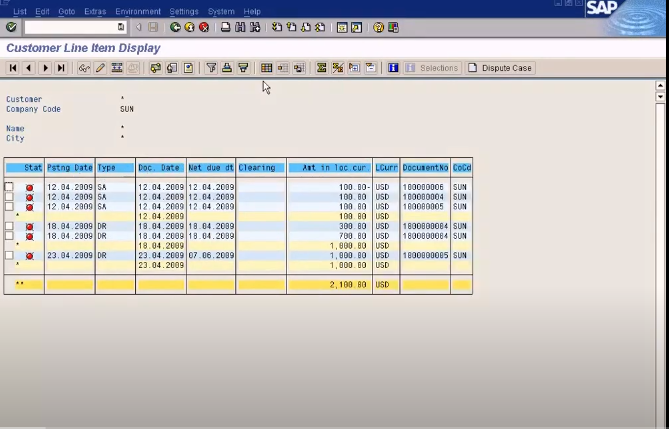The width and height of the screenshot is (669, 429).
Task: Click inside the command input field
Action: (x=70, y=27)
